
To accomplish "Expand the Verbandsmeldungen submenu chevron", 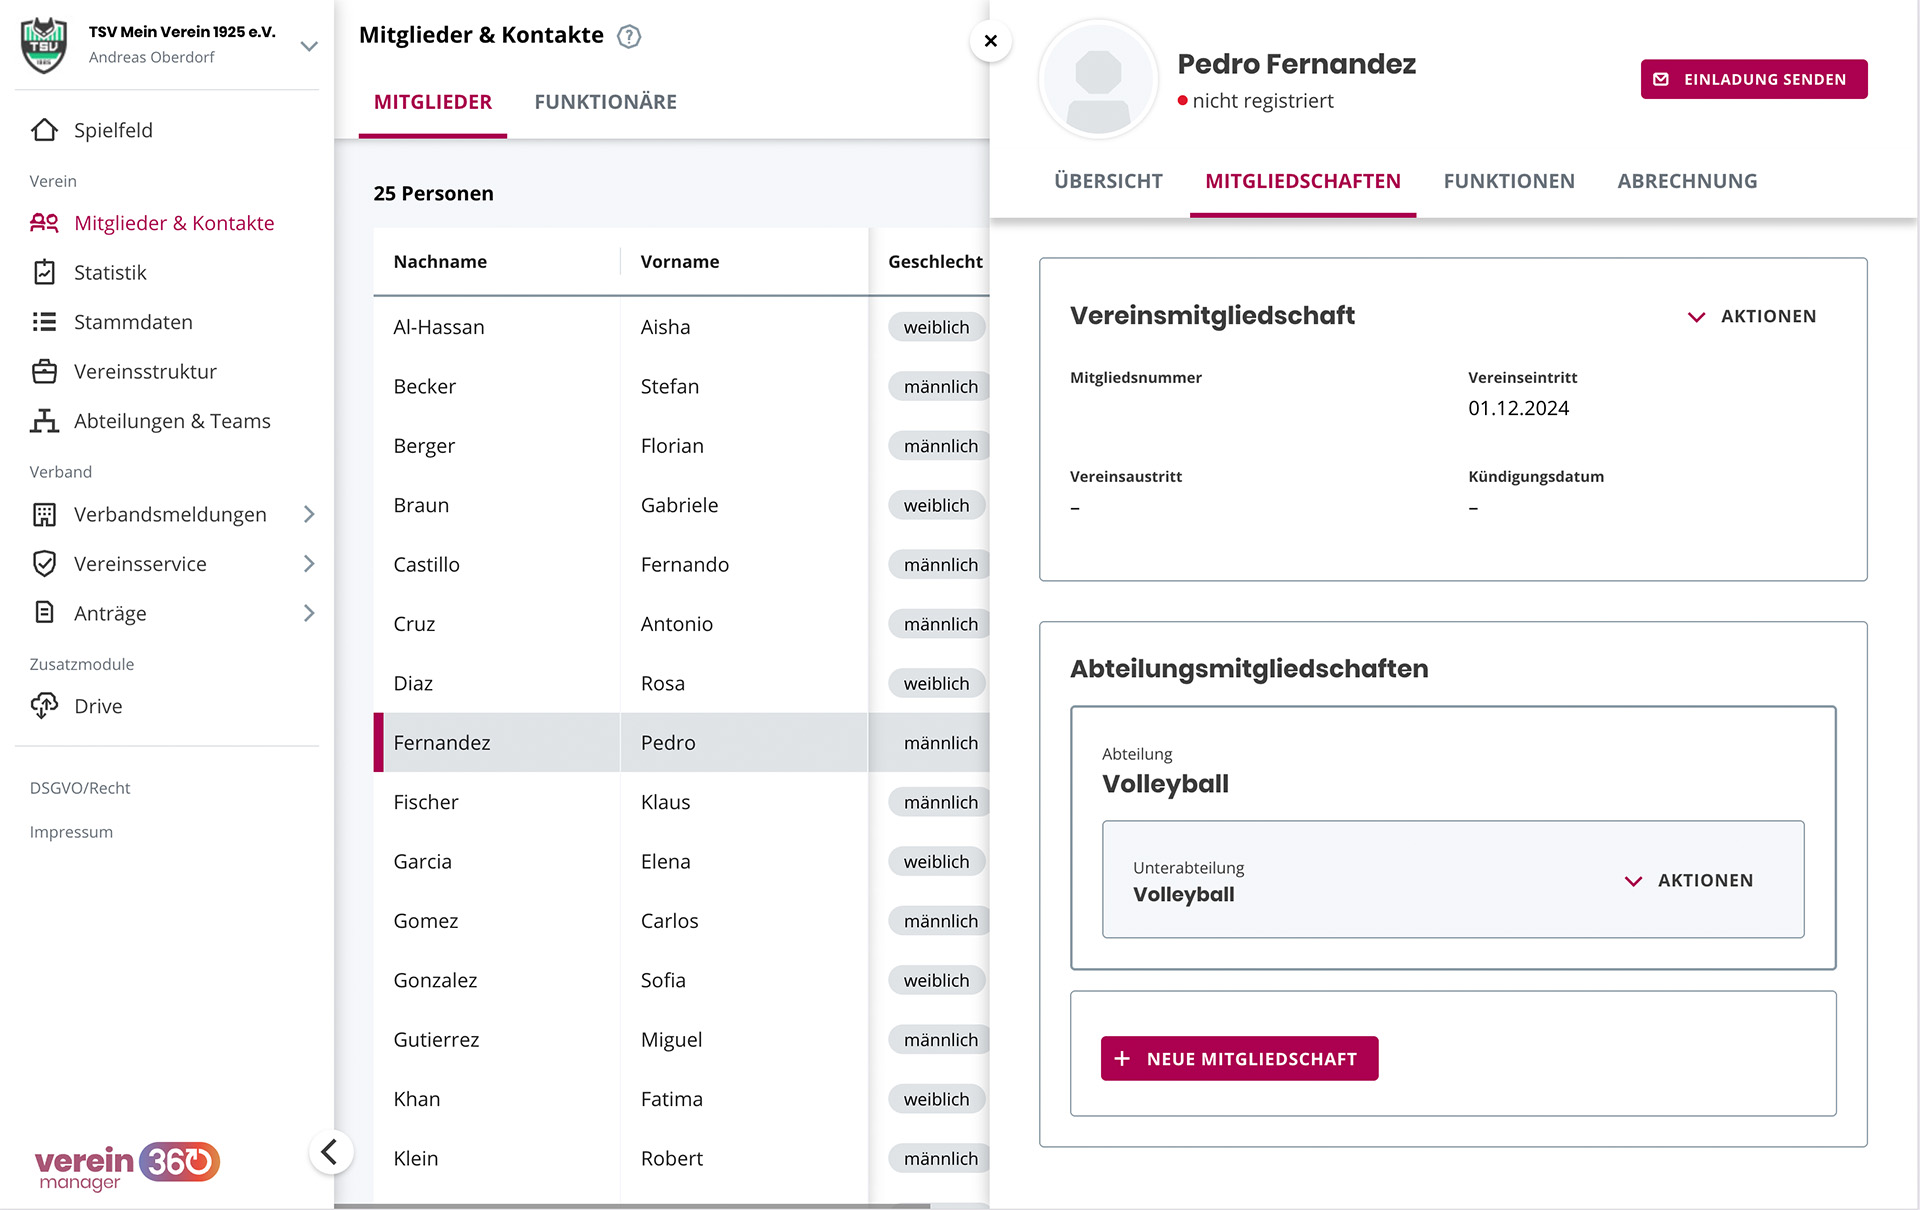I will (309, 514).
